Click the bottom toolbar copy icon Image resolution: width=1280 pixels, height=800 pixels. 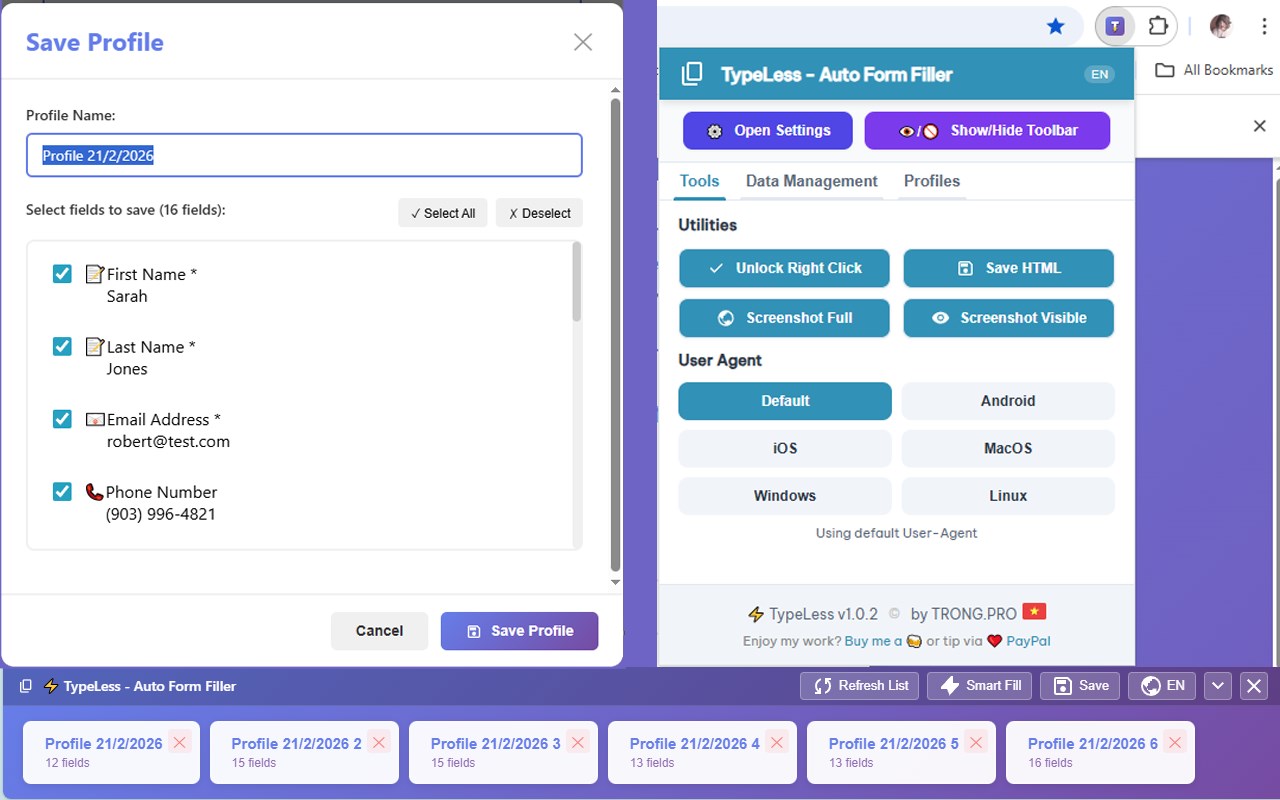[x=26, y=686]
